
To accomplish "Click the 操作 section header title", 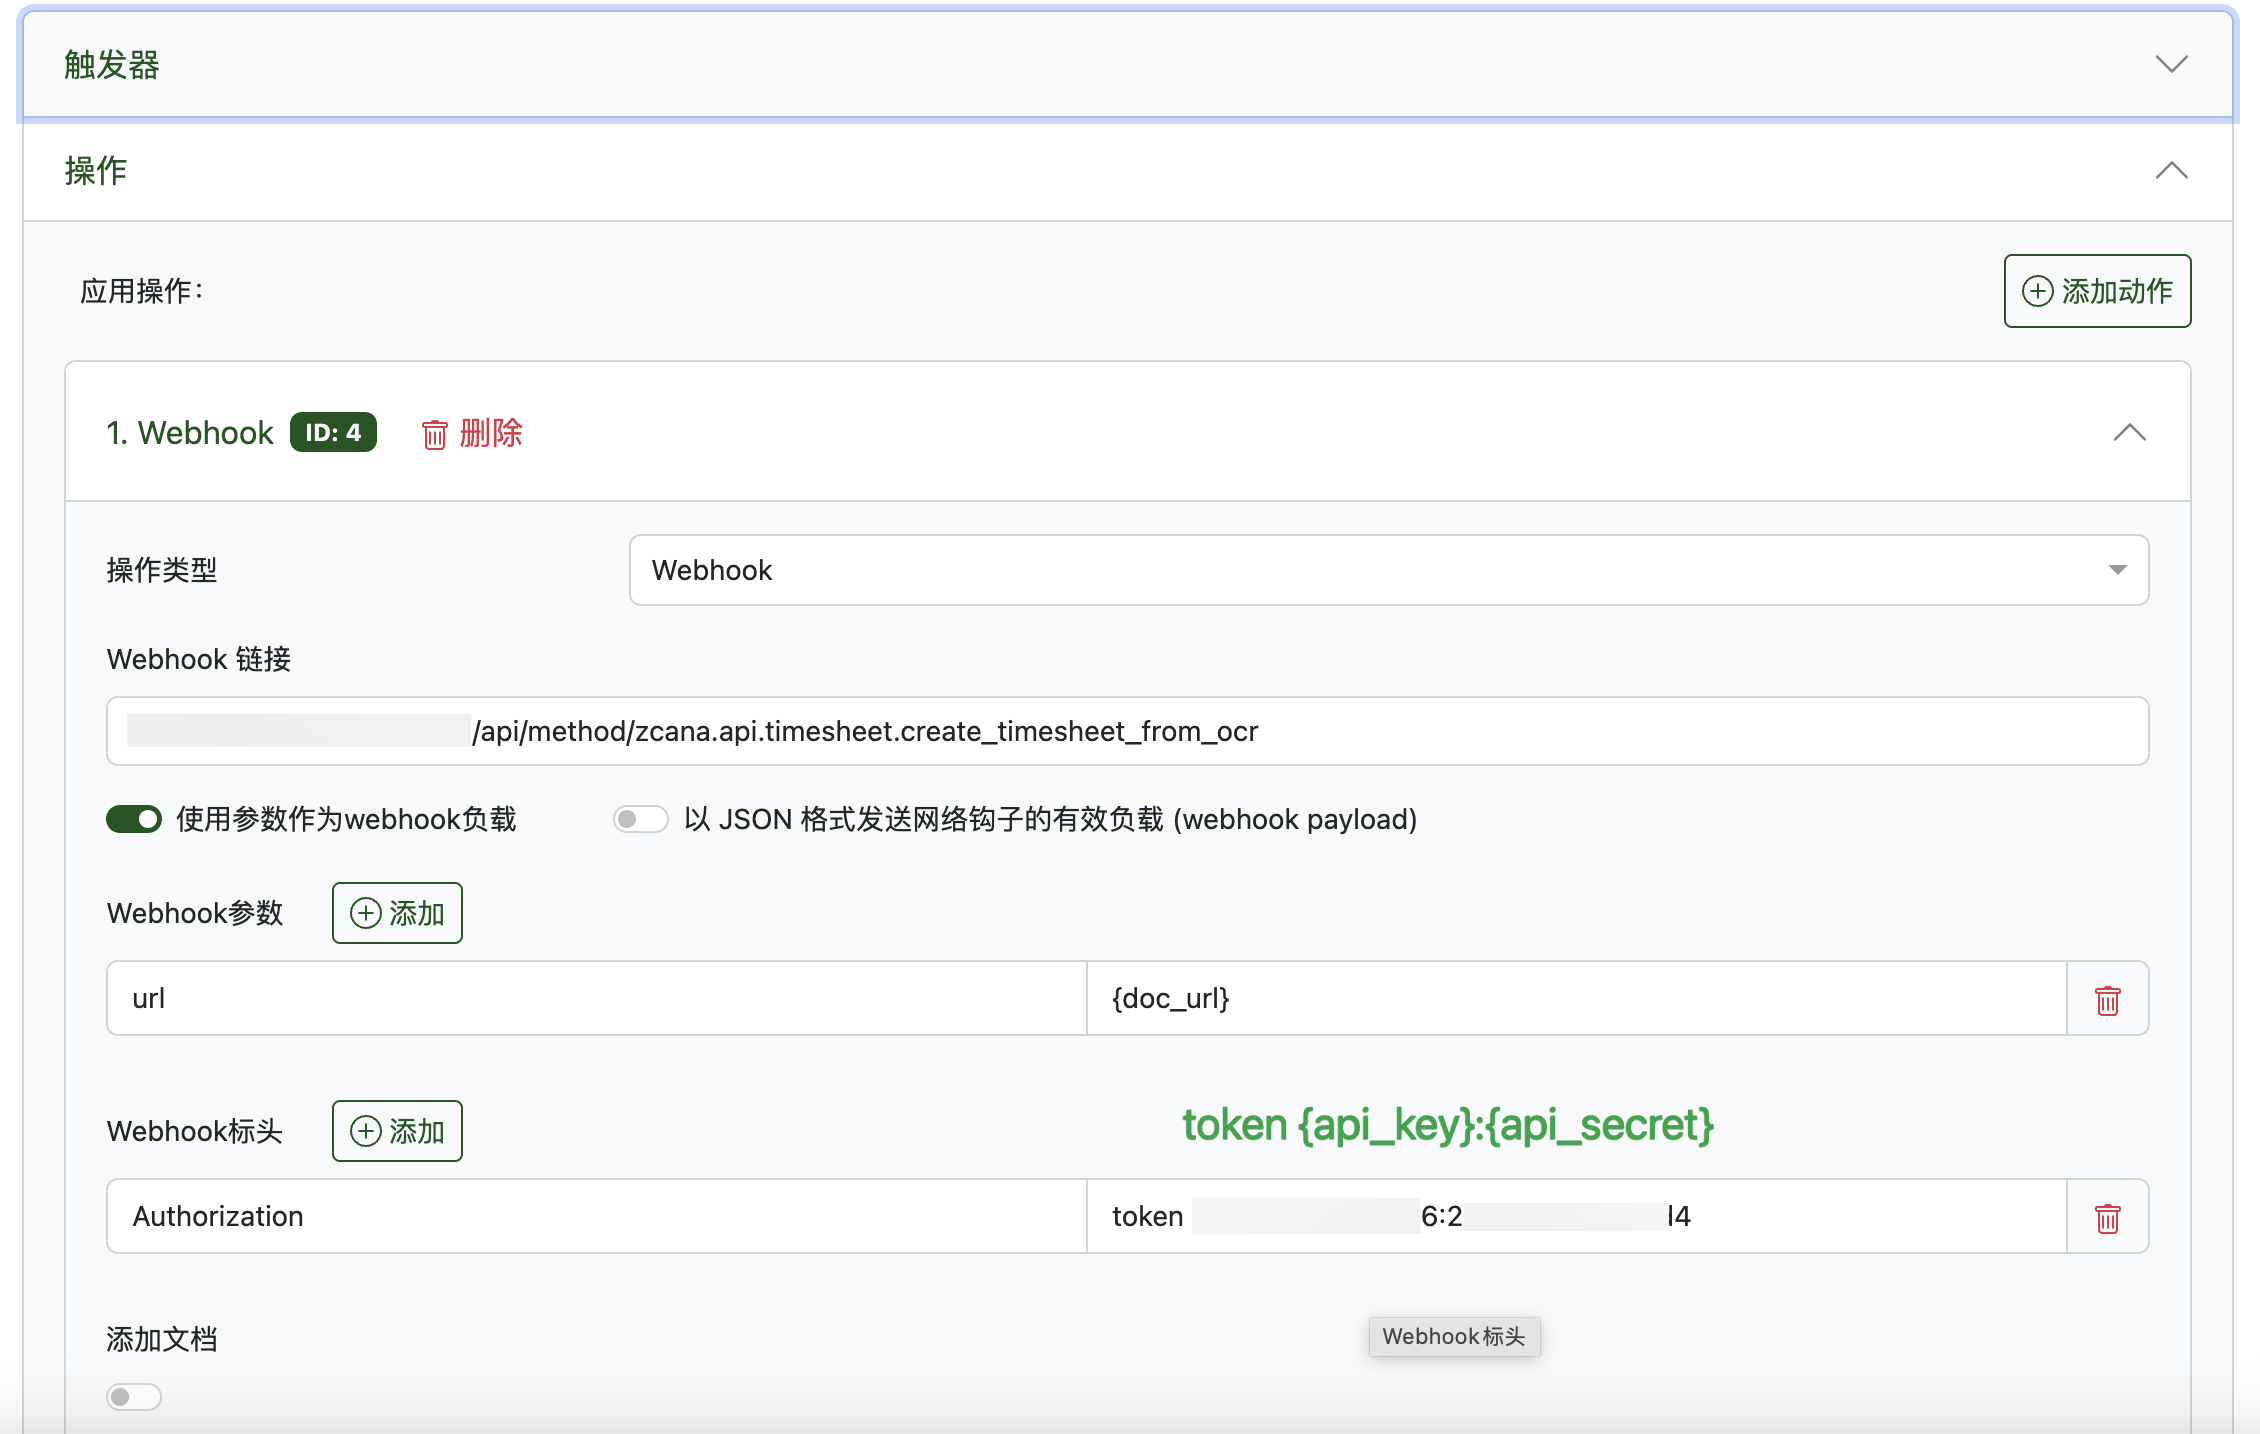I will click(x=96, y=171).
